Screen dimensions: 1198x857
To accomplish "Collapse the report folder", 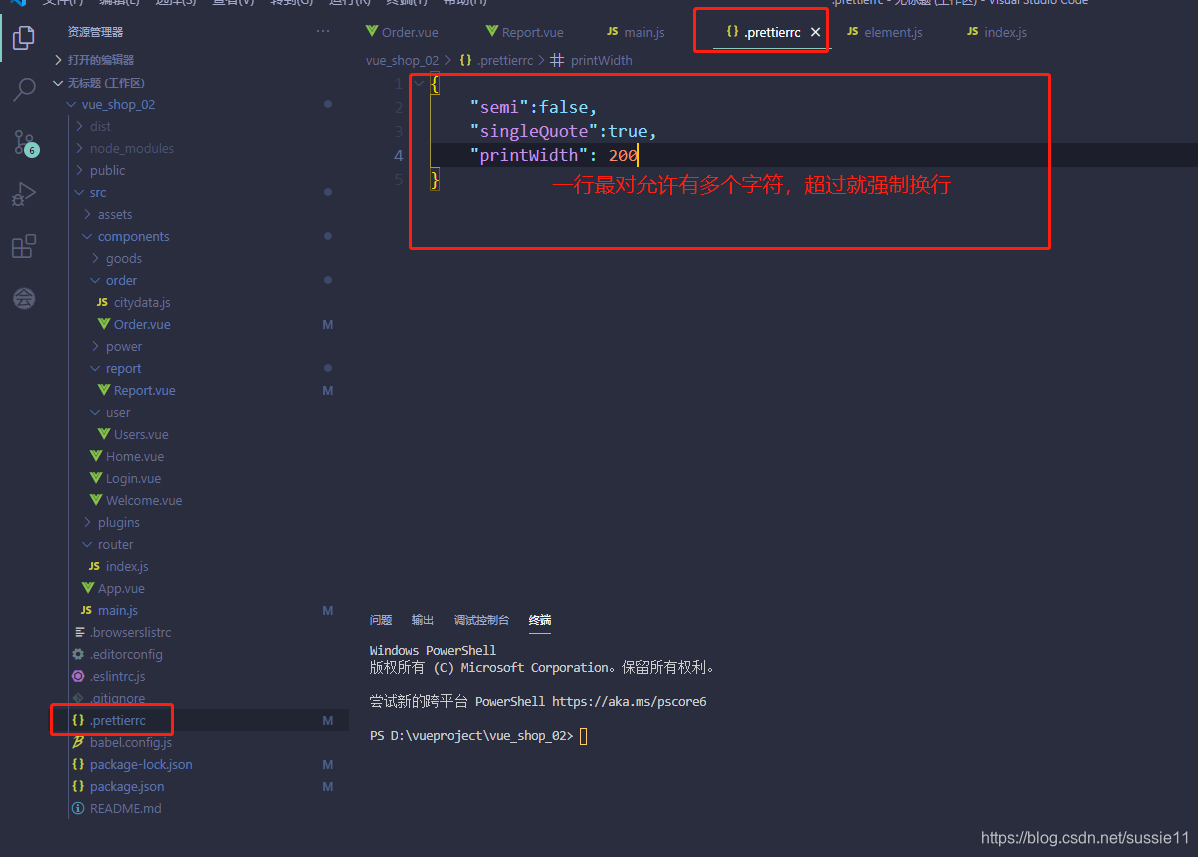I will tap(96, 368).
